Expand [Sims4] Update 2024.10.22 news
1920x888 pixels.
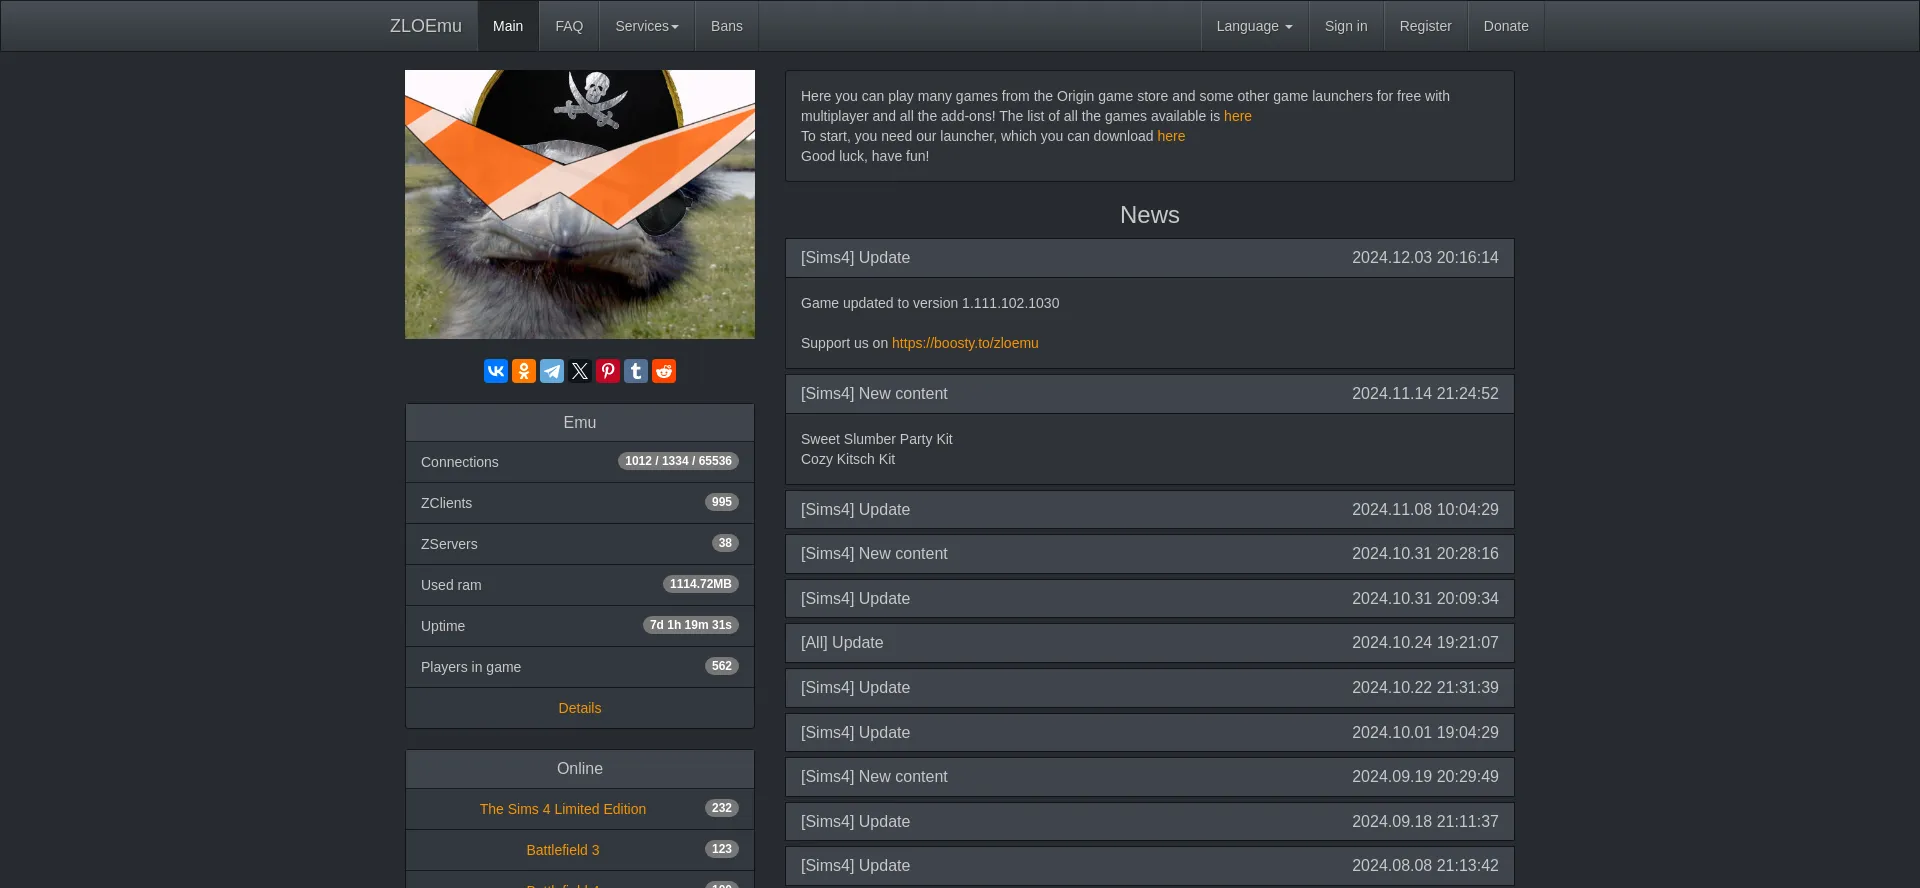coord(1150,688)
